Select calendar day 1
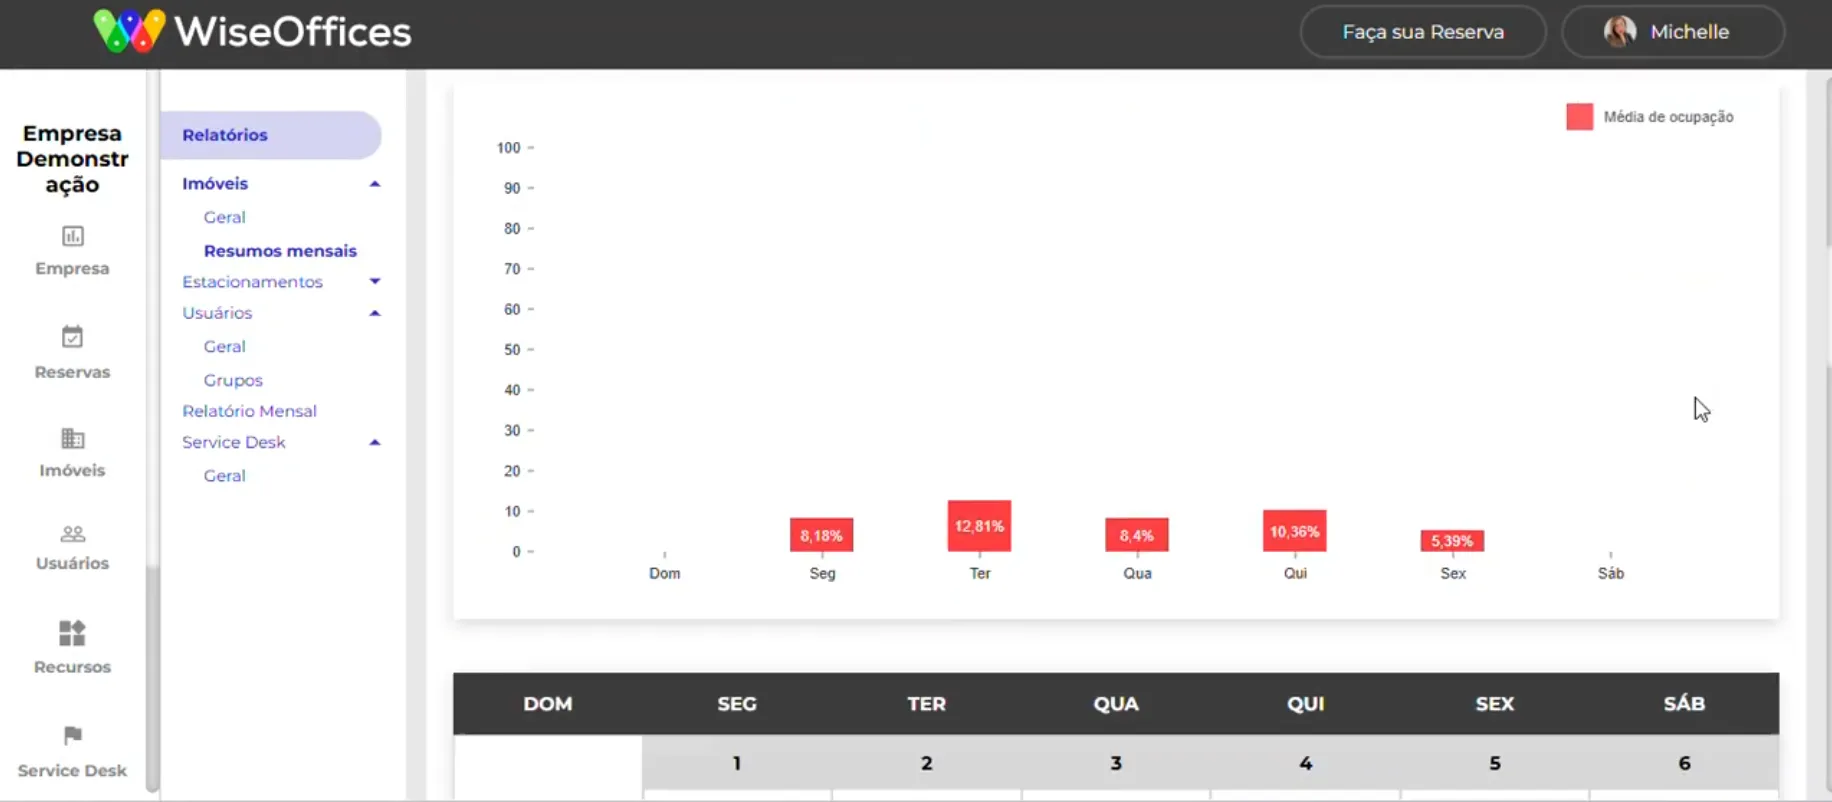 [x=737, y=764]
